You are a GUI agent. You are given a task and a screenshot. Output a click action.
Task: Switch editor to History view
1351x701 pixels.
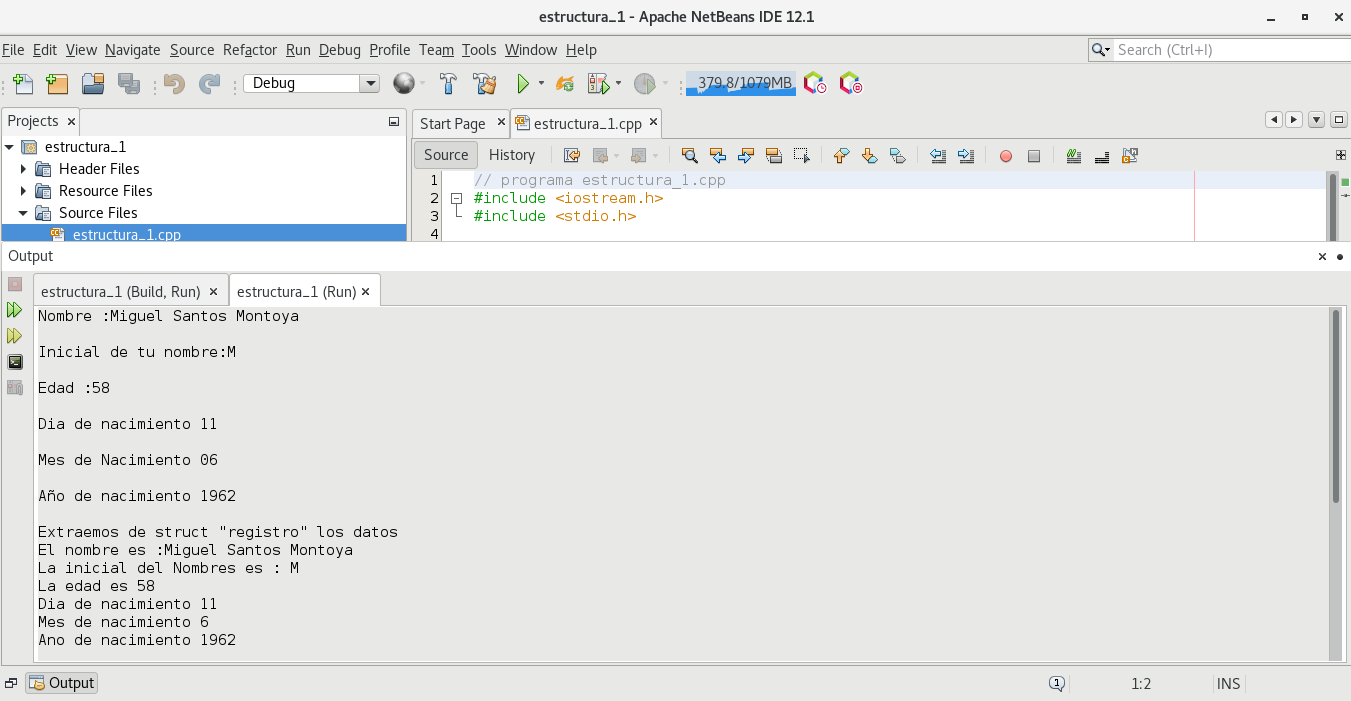point(511,155)
